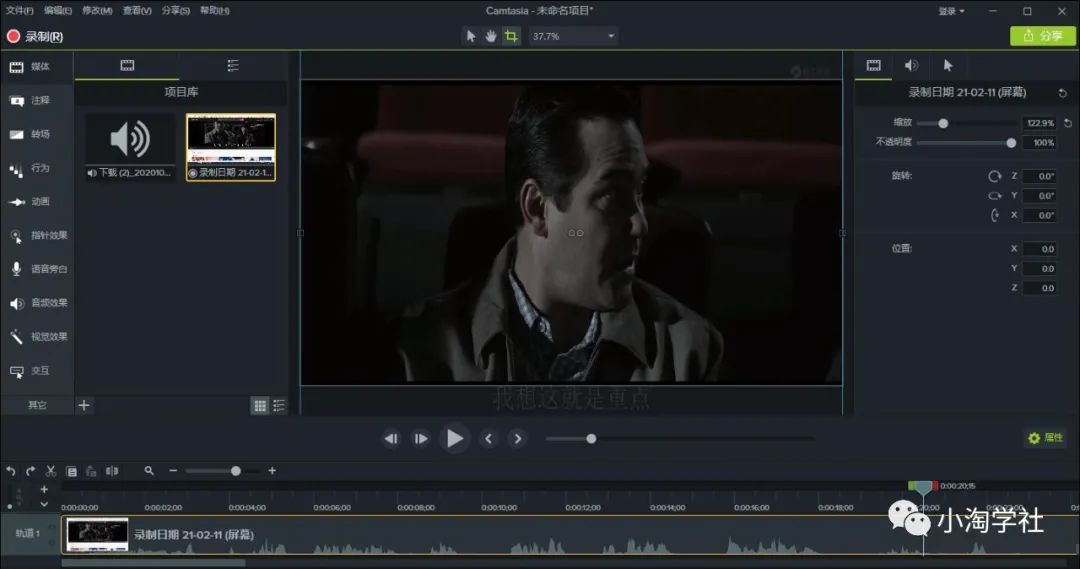The width and height of the screenshot is (1080, 569).
Task: Split the clip with the split icon
Action: coord(112,471)
